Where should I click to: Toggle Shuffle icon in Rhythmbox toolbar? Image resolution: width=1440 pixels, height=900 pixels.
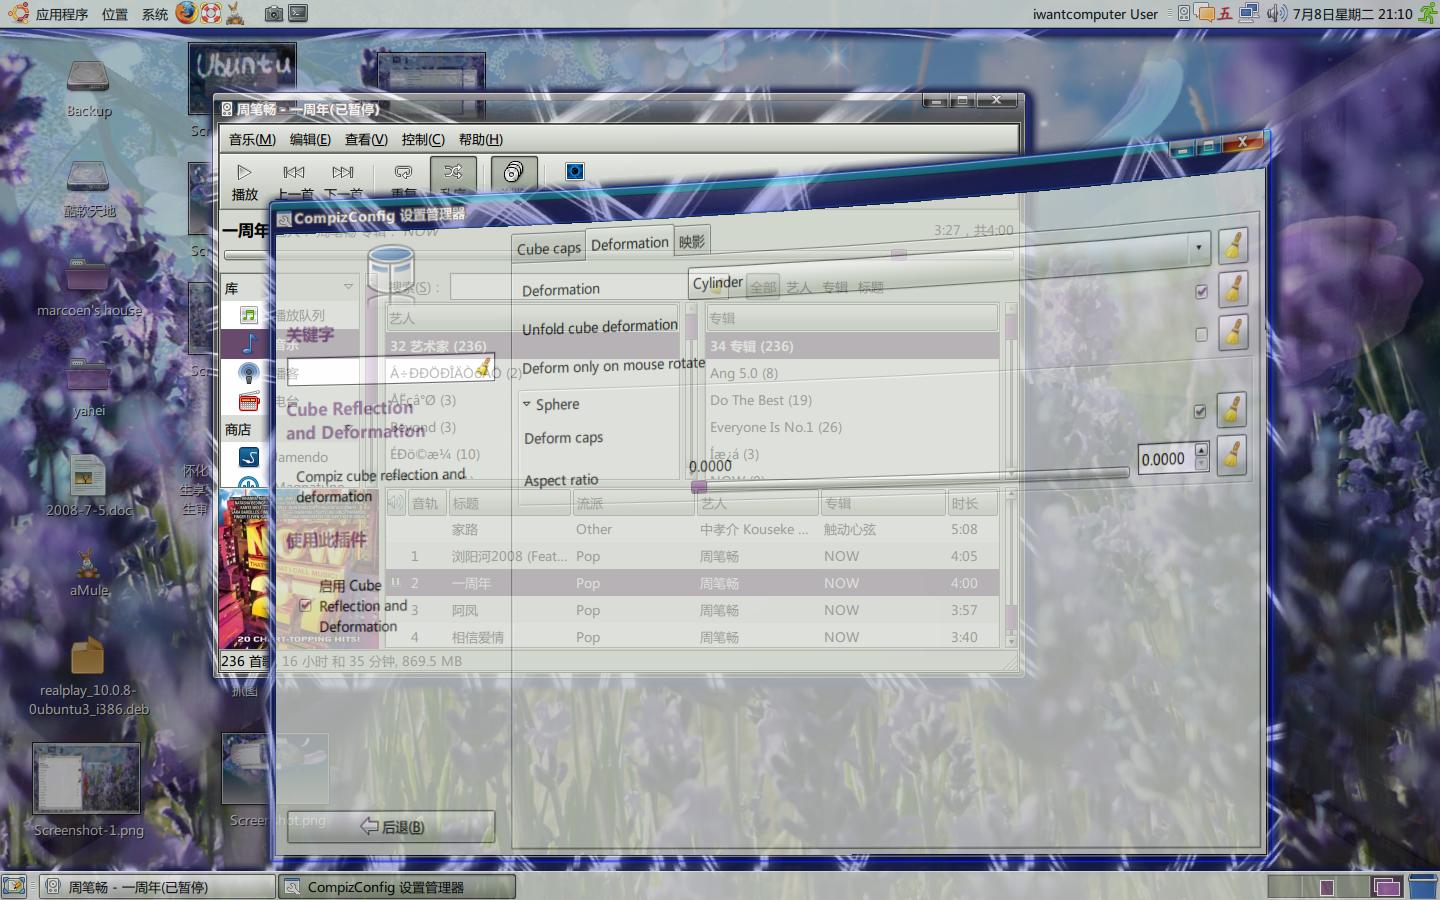point(453,174)
